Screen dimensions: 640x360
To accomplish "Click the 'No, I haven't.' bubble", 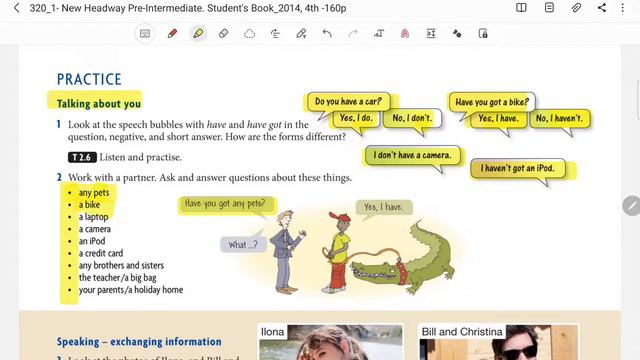I will pos(559,118).
